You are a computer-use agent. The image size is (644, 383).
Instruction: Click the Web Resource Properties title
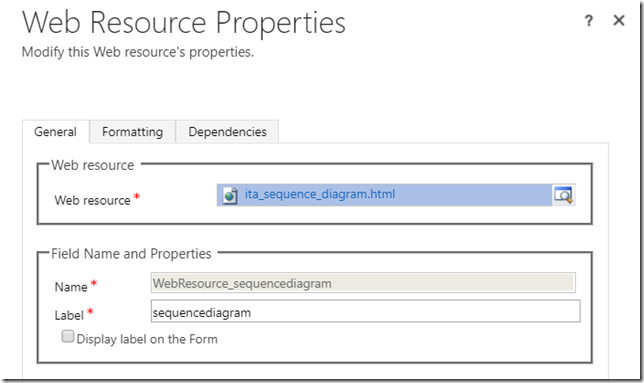tap(184, 23)
